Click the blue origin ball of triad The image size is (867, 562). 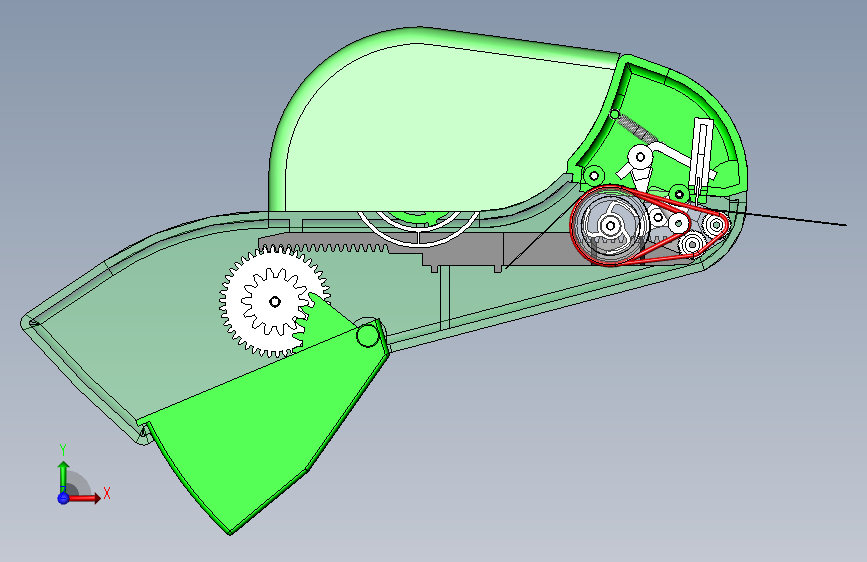[x=63, y=498]
